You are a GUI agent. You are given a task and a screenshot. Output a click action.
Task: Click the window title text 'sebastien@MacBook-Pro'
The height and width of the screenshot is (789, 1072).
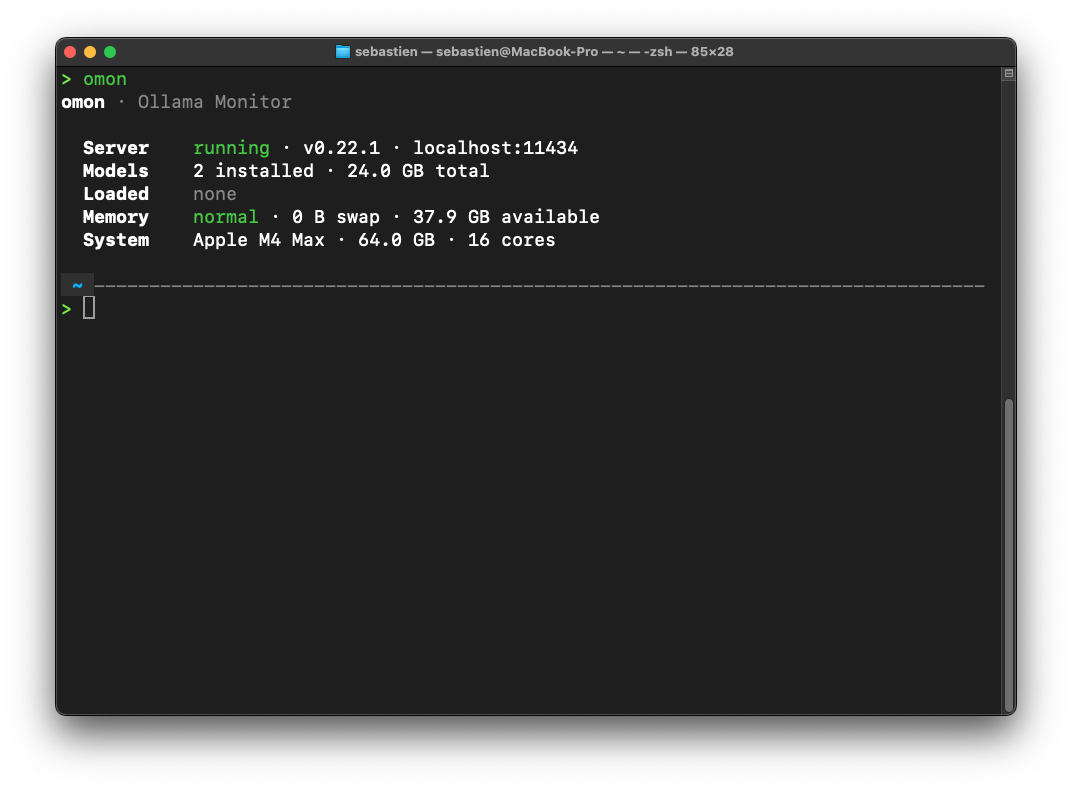click(x=517, y=52)
